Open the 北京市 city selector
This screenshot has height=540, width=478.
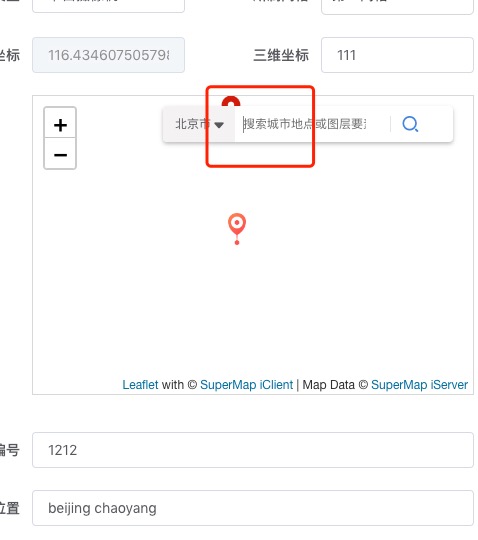(x=199, y=124)
